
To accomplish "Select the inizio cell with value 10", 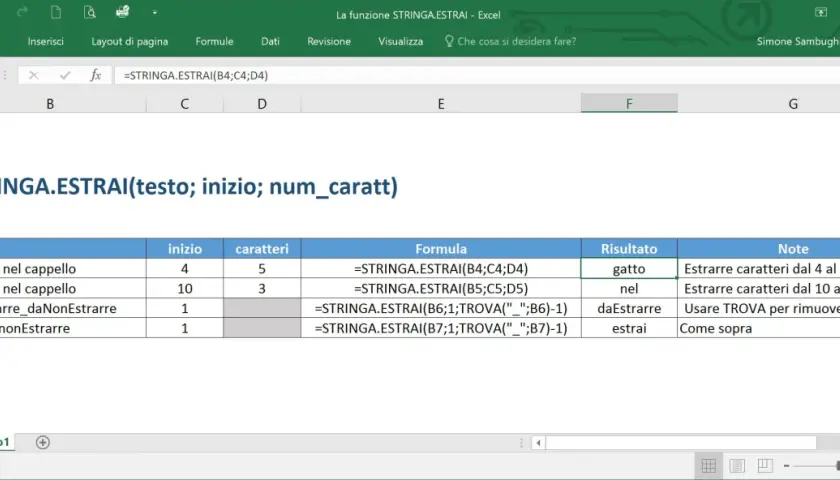I will coord(185,288).
